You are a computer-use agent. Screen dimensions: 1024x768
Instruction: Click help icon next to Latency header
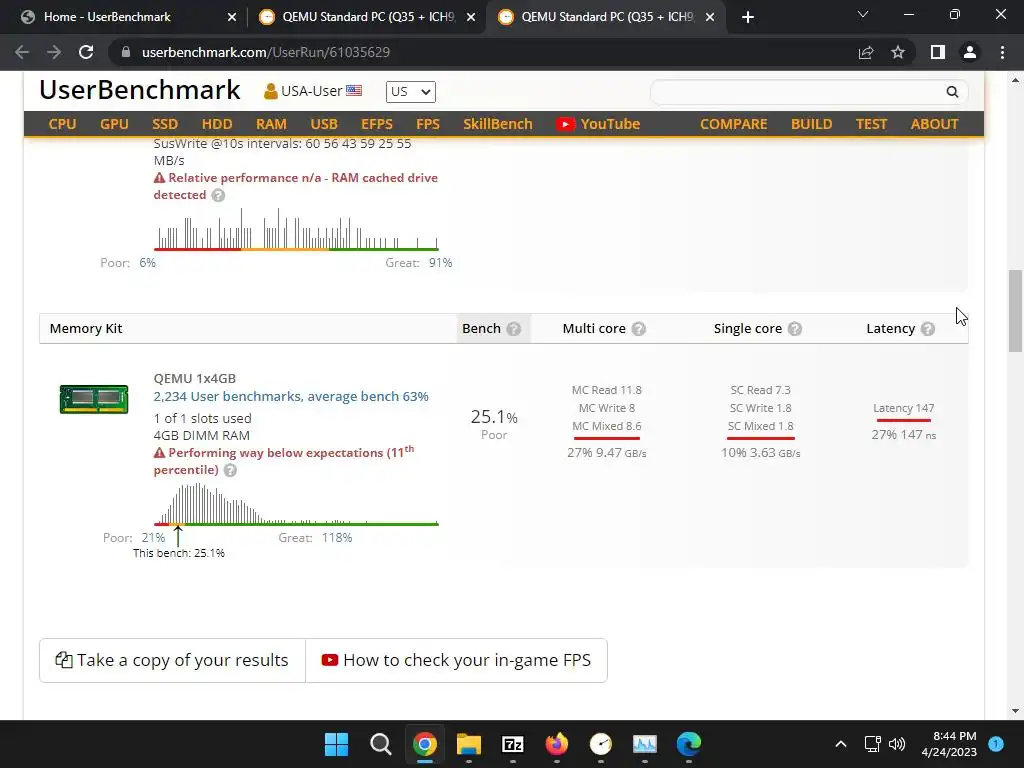pyautogui.click(x=928, y=328)
